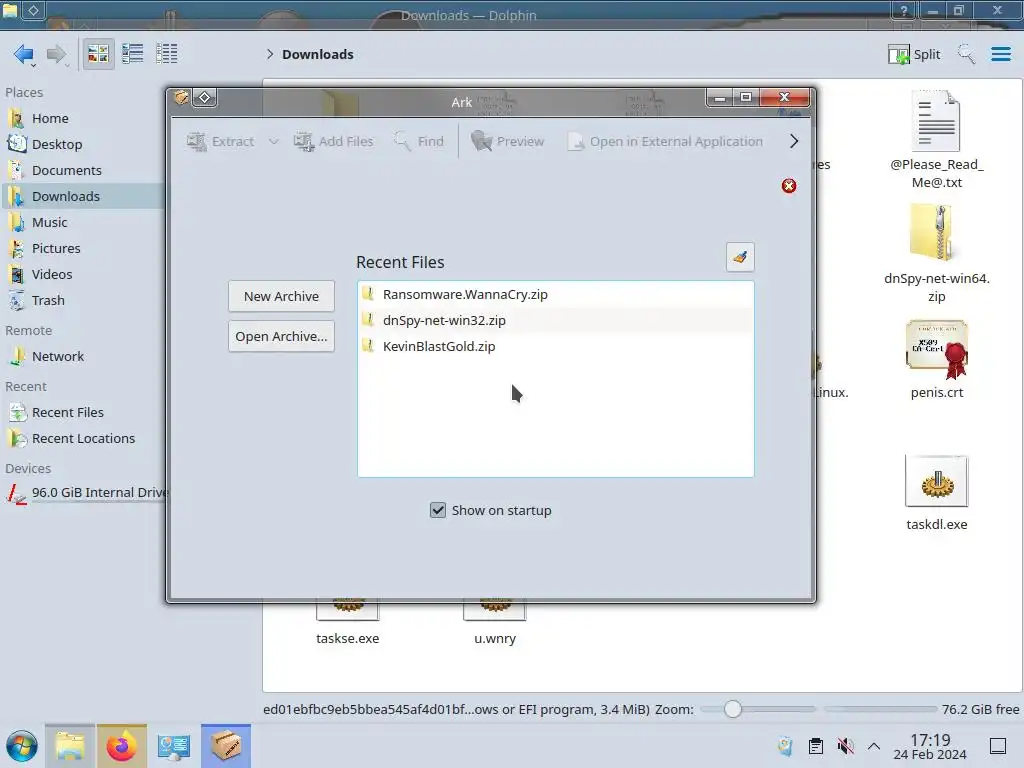Open Recent Locations in sidebar

point(82,439)
